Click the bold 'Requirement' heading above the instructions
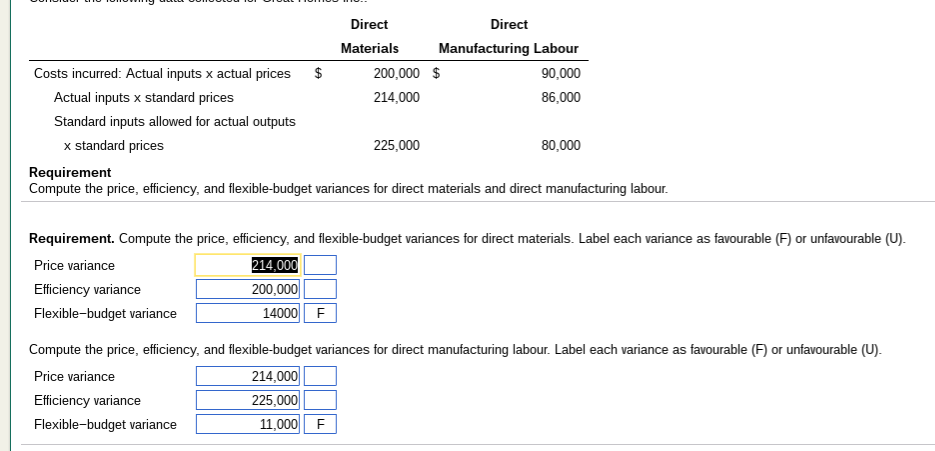The height and width of the screenshot is (451, 935). tap(70, 172)
